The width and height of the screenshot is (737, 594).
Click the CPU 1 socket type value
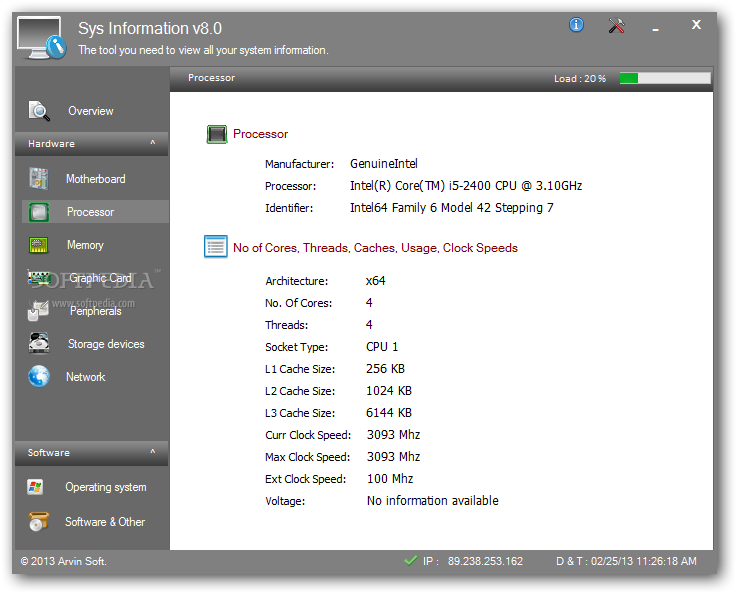click(x=382, y=347)
